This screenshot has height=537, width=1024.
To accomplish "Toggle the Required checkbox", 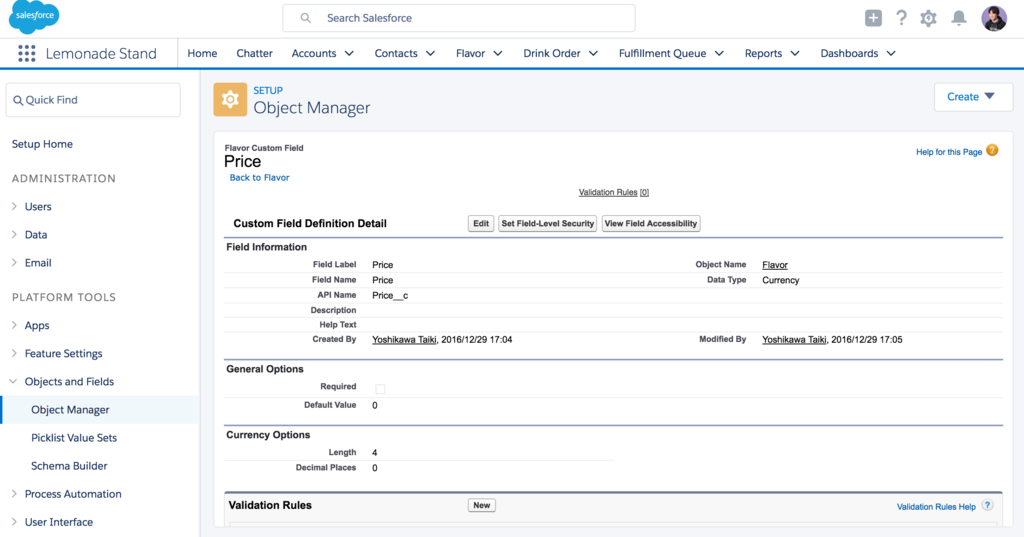I will click(x=380, y=389).
